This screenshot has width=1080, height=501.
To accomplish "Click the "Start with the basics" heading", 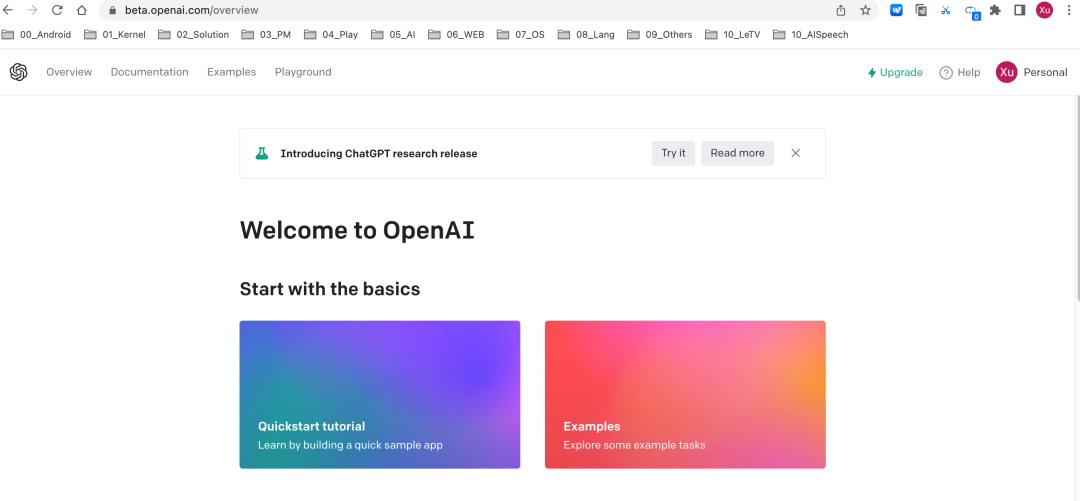I will (330, 289).
